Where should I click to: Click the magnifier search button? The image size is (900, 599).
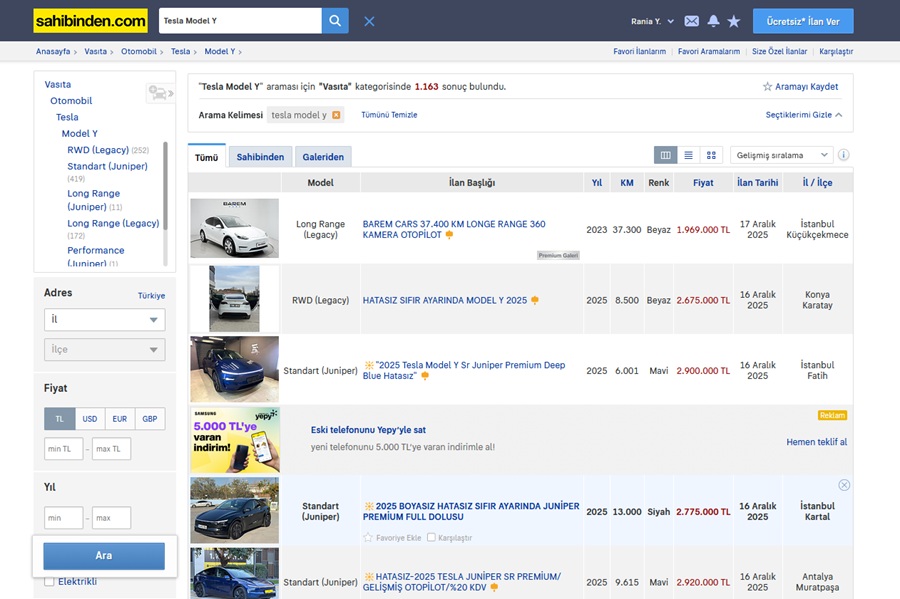click(x=335, y=21)
